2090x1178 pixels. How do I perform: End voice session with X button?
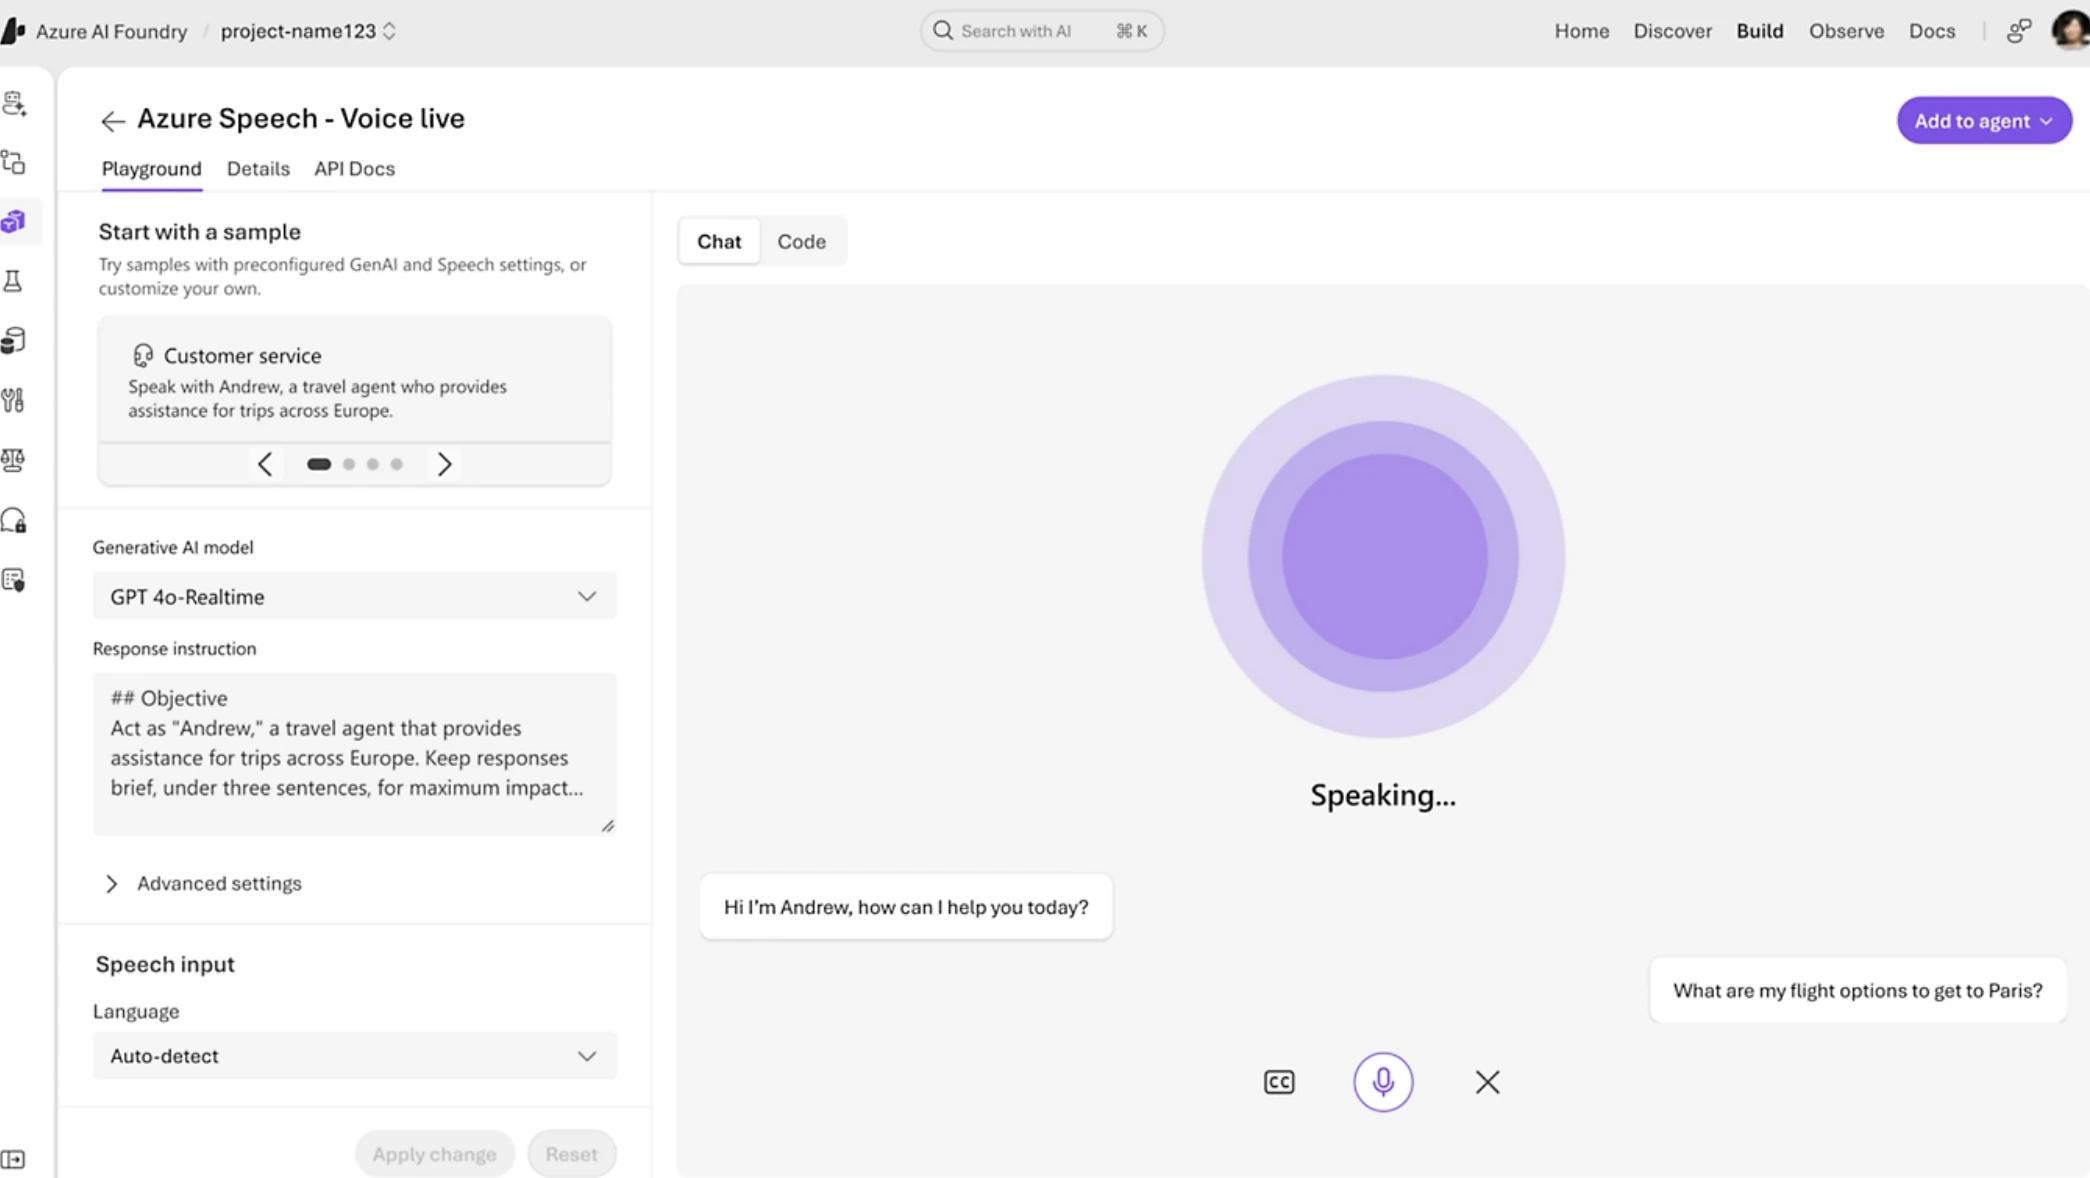[x=1487, y=1082]
